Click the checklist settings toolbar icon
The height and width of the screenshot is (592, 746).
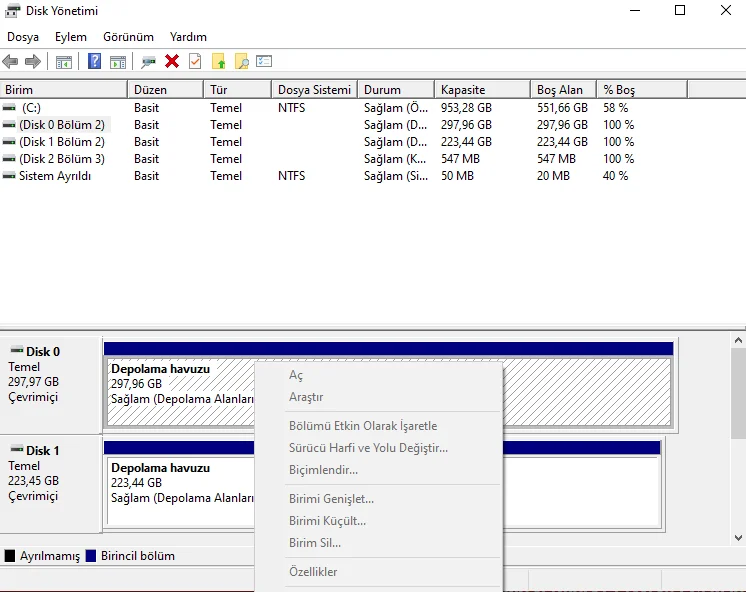click(264, 62)
